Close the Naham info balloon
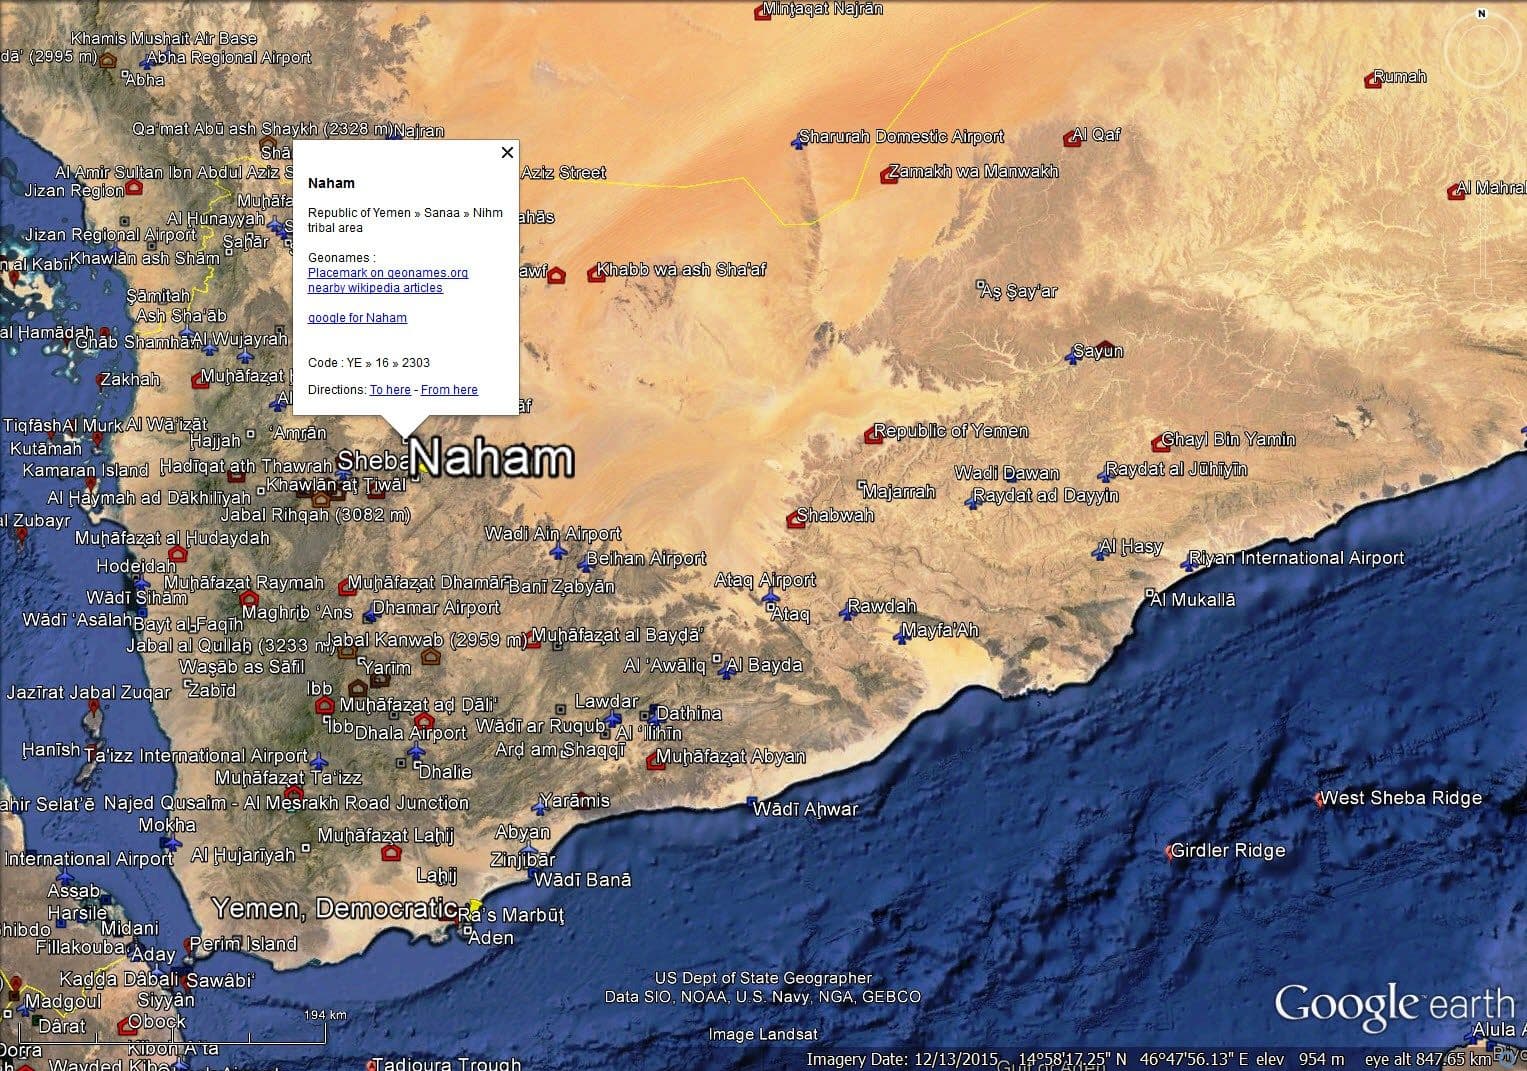This screenshot has height=1071, width=1527. point(507,152)
